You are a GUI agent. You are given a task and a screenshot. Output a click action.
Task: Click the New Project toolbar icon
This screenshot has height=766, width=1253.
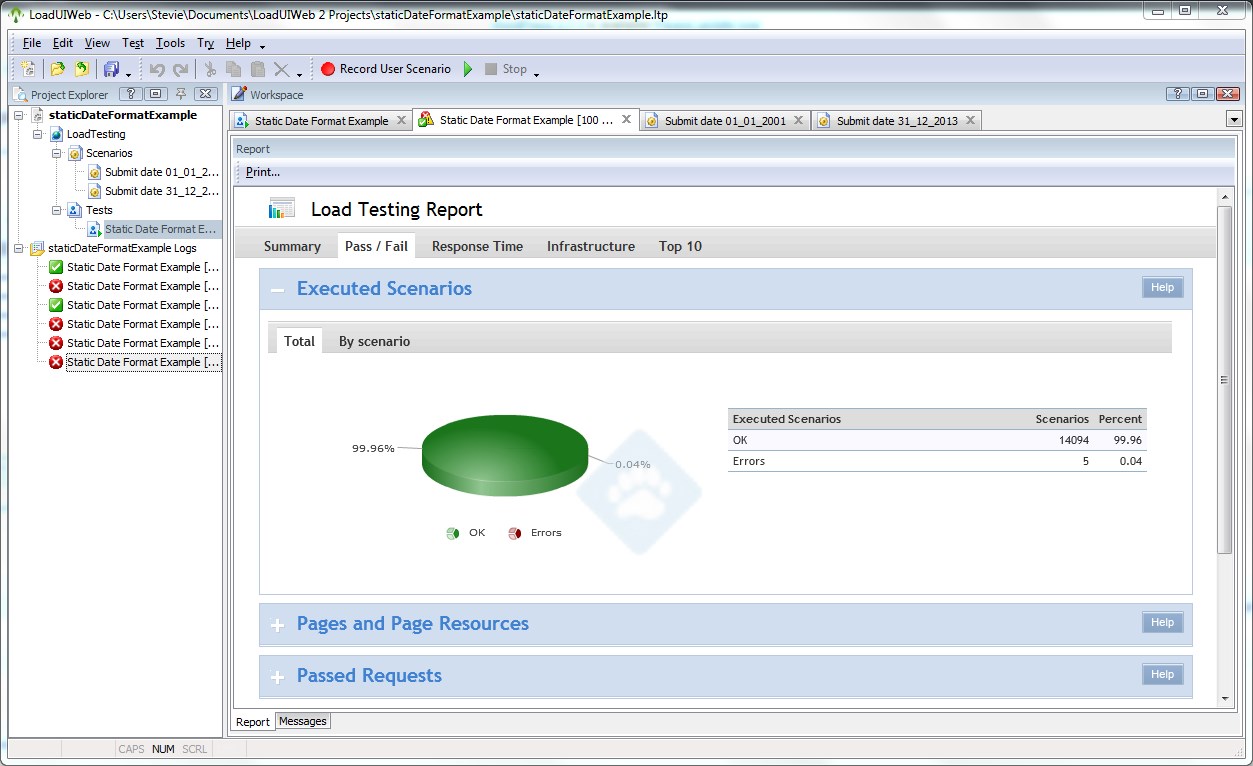point(29,69)
